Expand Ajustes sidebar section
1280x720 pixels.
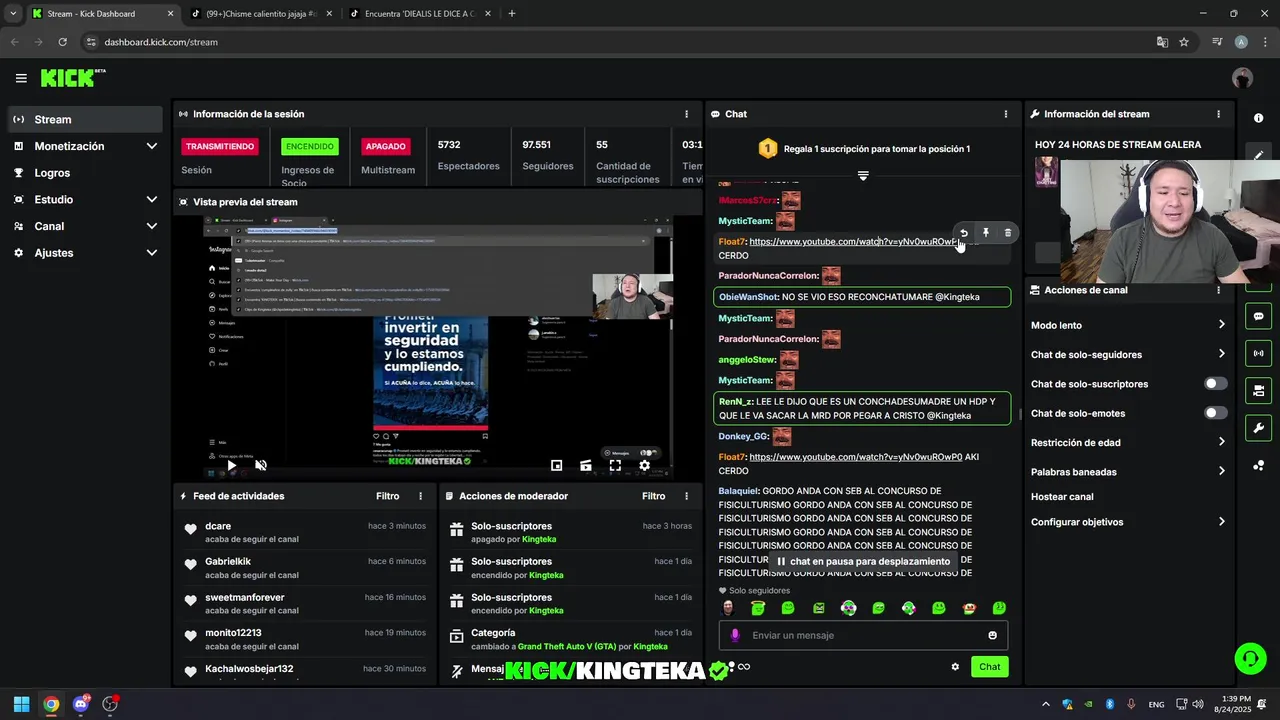[x=152, y=253]
